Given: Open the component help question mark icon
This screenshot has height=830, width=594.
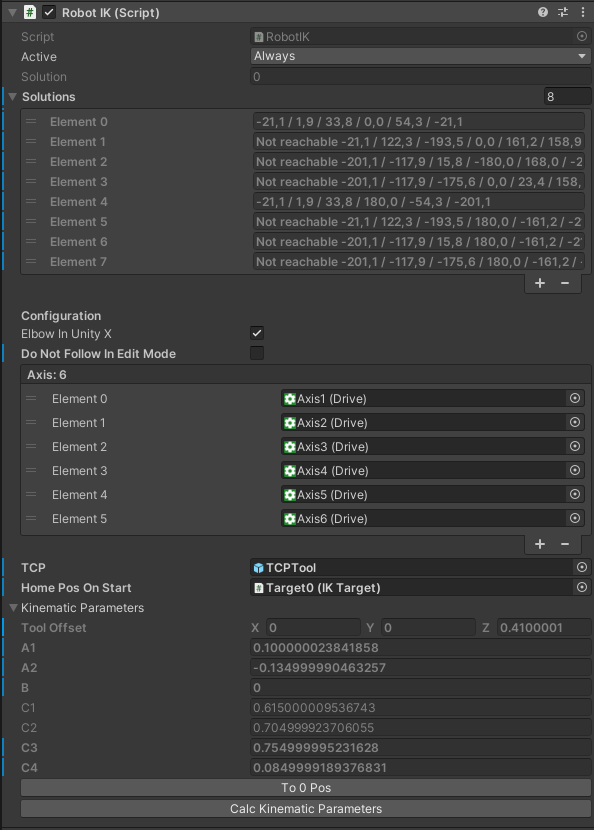Looking at the screenshot, I should point(541,12).
